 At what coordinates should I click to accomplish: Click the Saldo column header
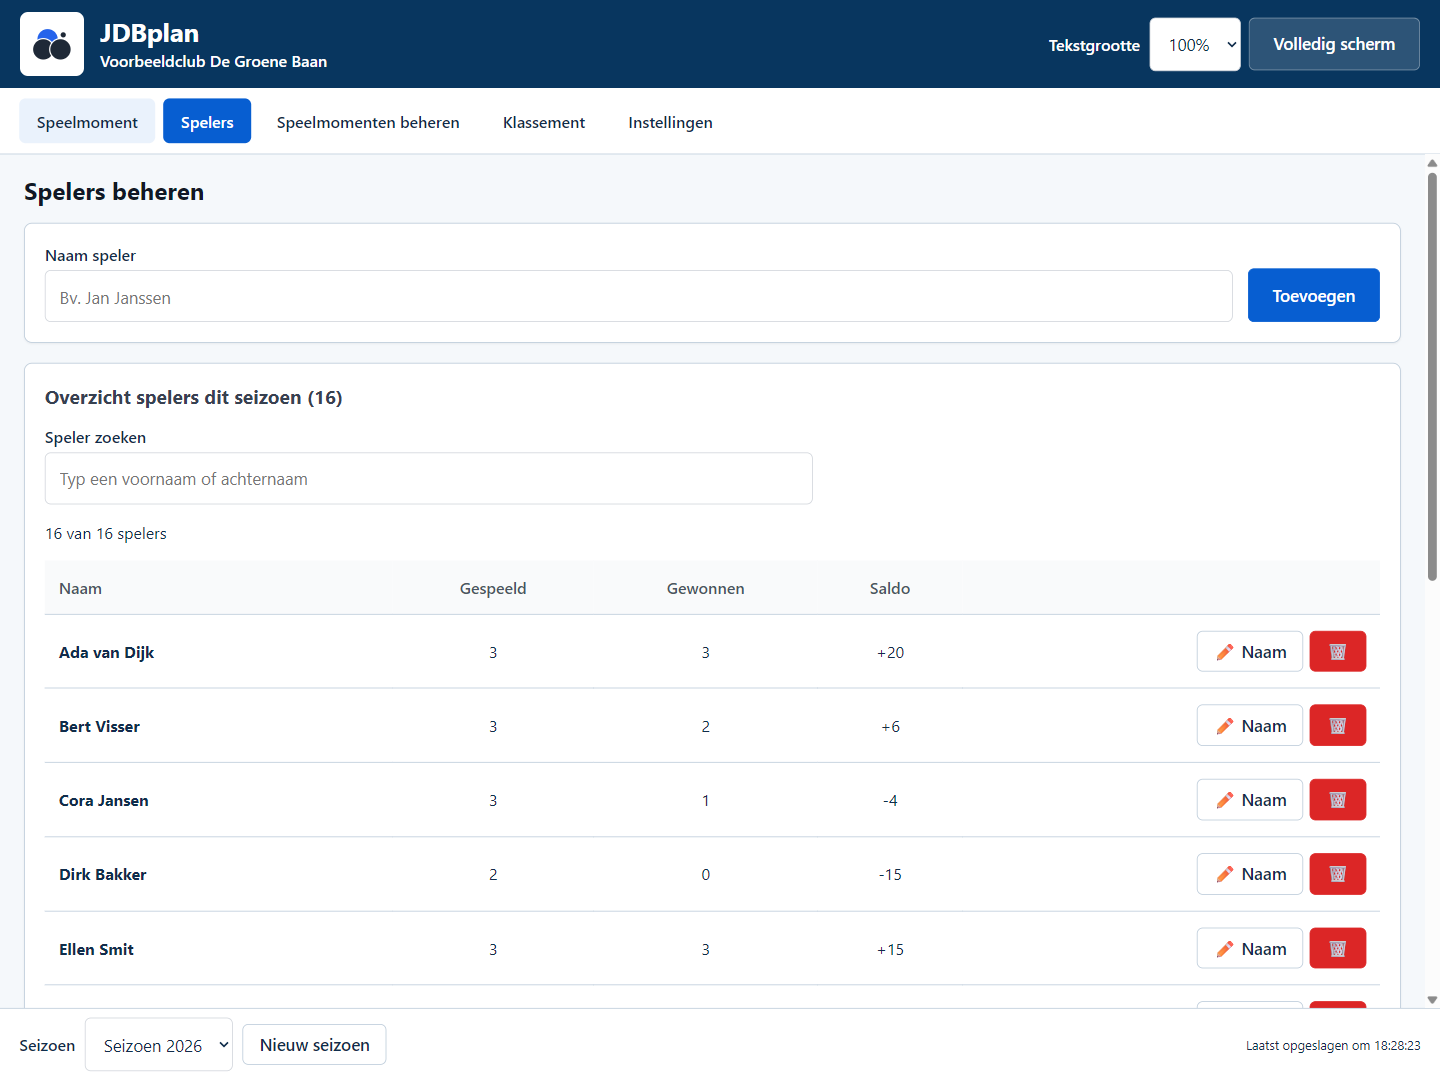(x=890, y=588)
